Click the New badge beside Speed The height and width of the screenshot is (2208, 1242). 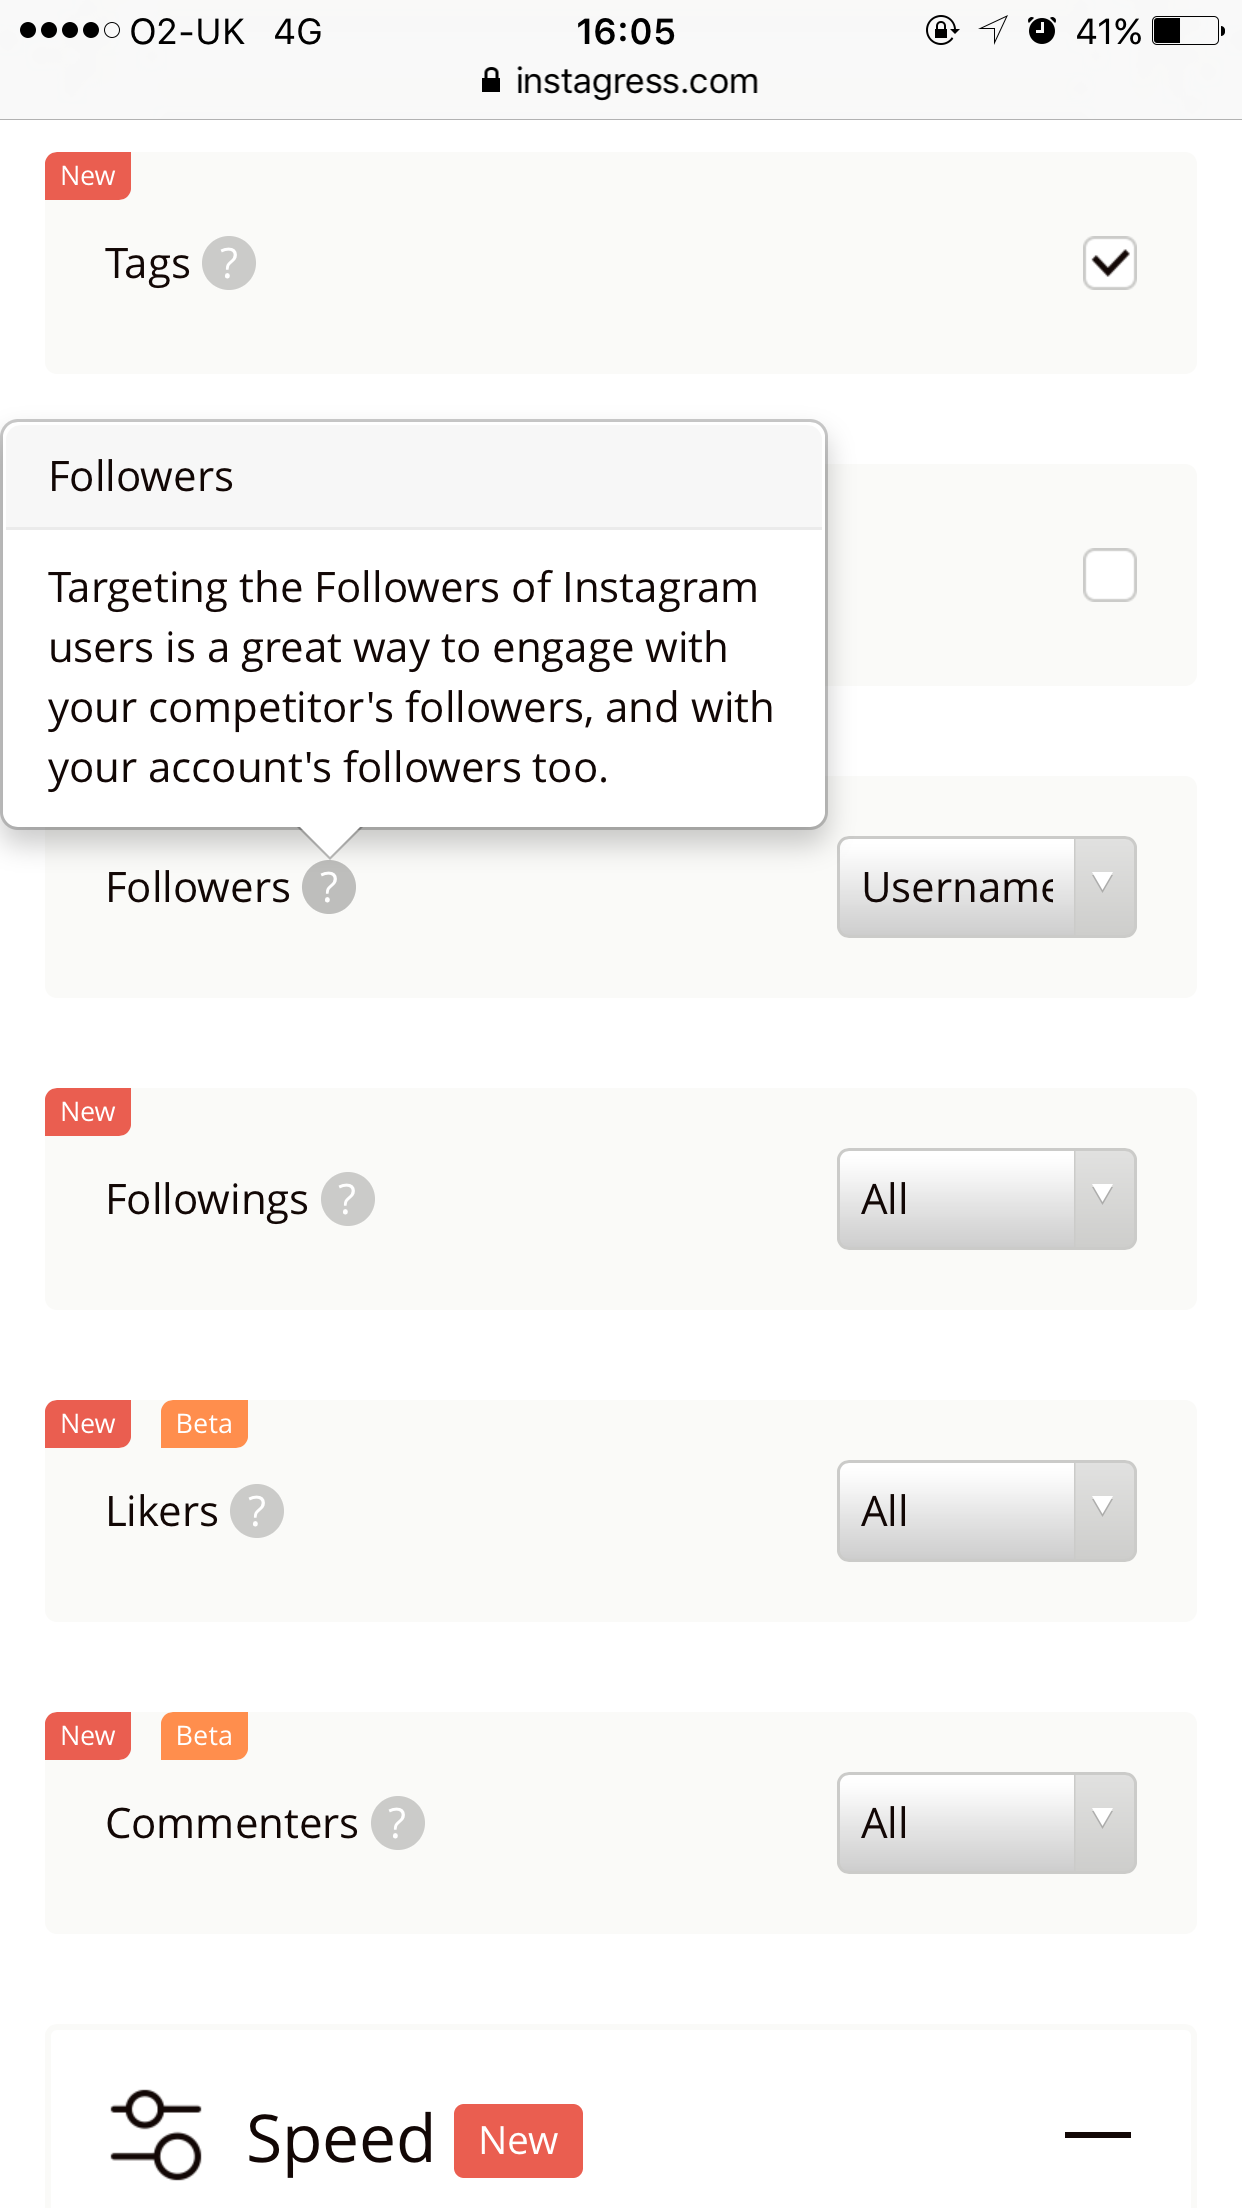point(518,2140)
